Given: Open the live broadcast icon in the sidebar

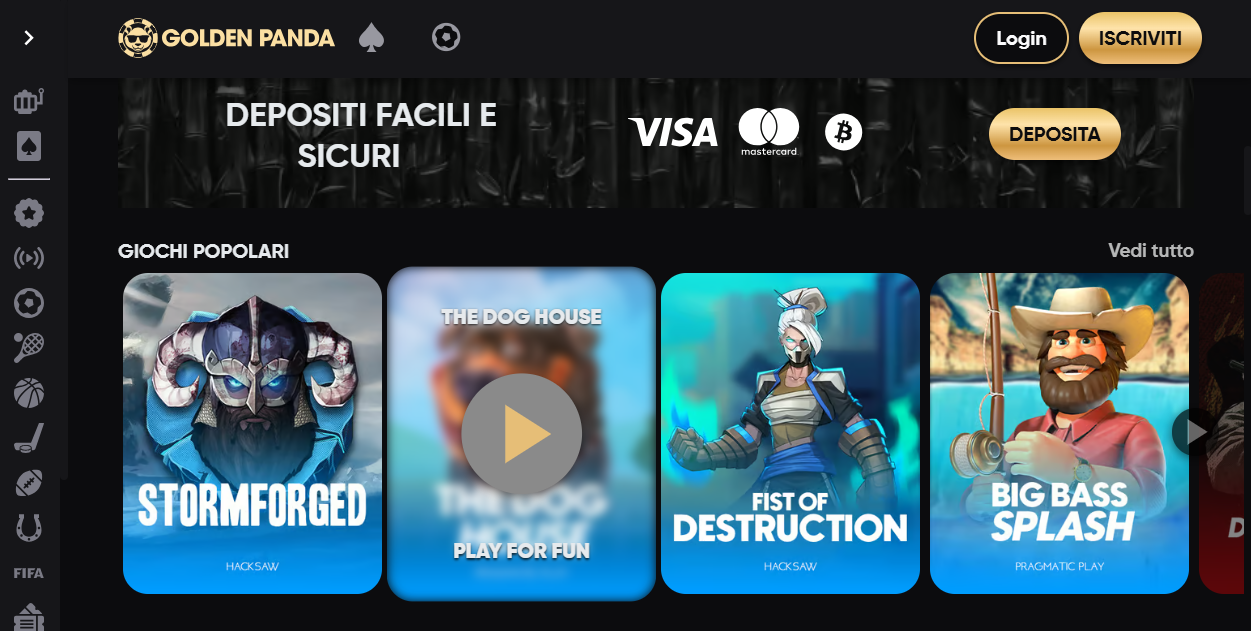Looking at the screenshot, I should pyautogui.click(x=29, y=258).
